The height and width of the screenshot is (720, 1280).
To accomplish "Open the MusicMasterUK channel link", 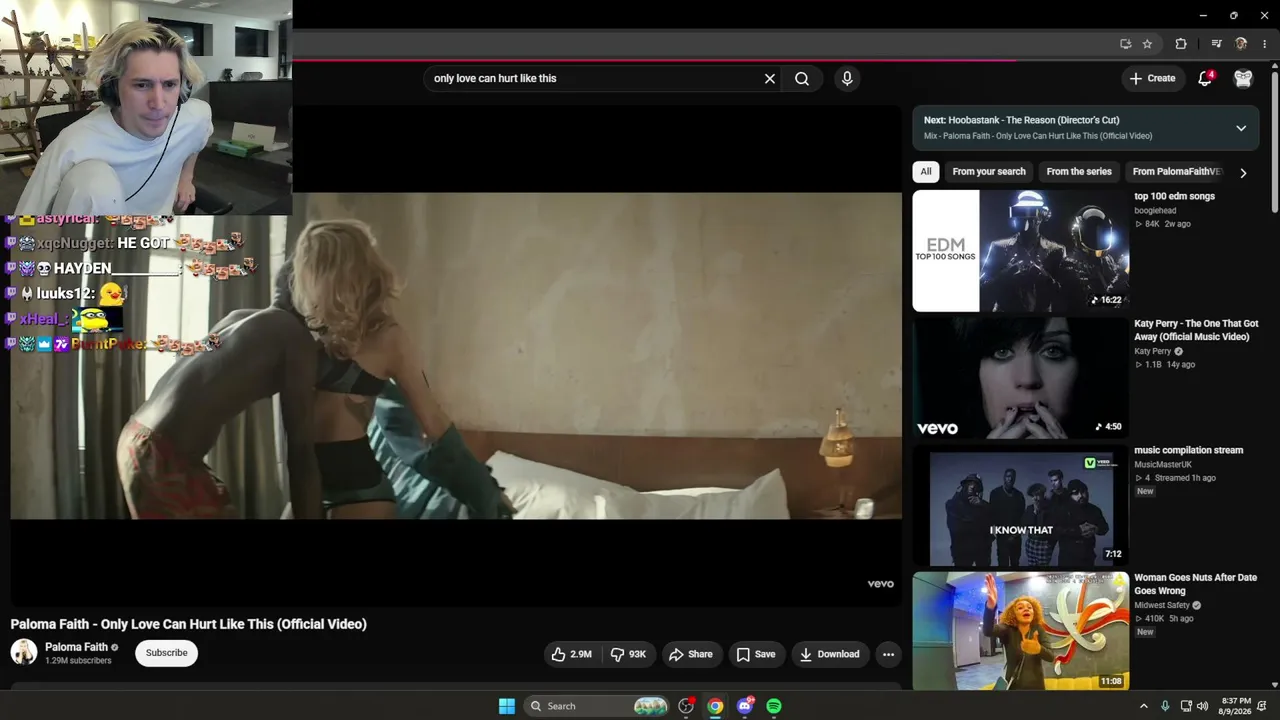I will [1163, 465].
